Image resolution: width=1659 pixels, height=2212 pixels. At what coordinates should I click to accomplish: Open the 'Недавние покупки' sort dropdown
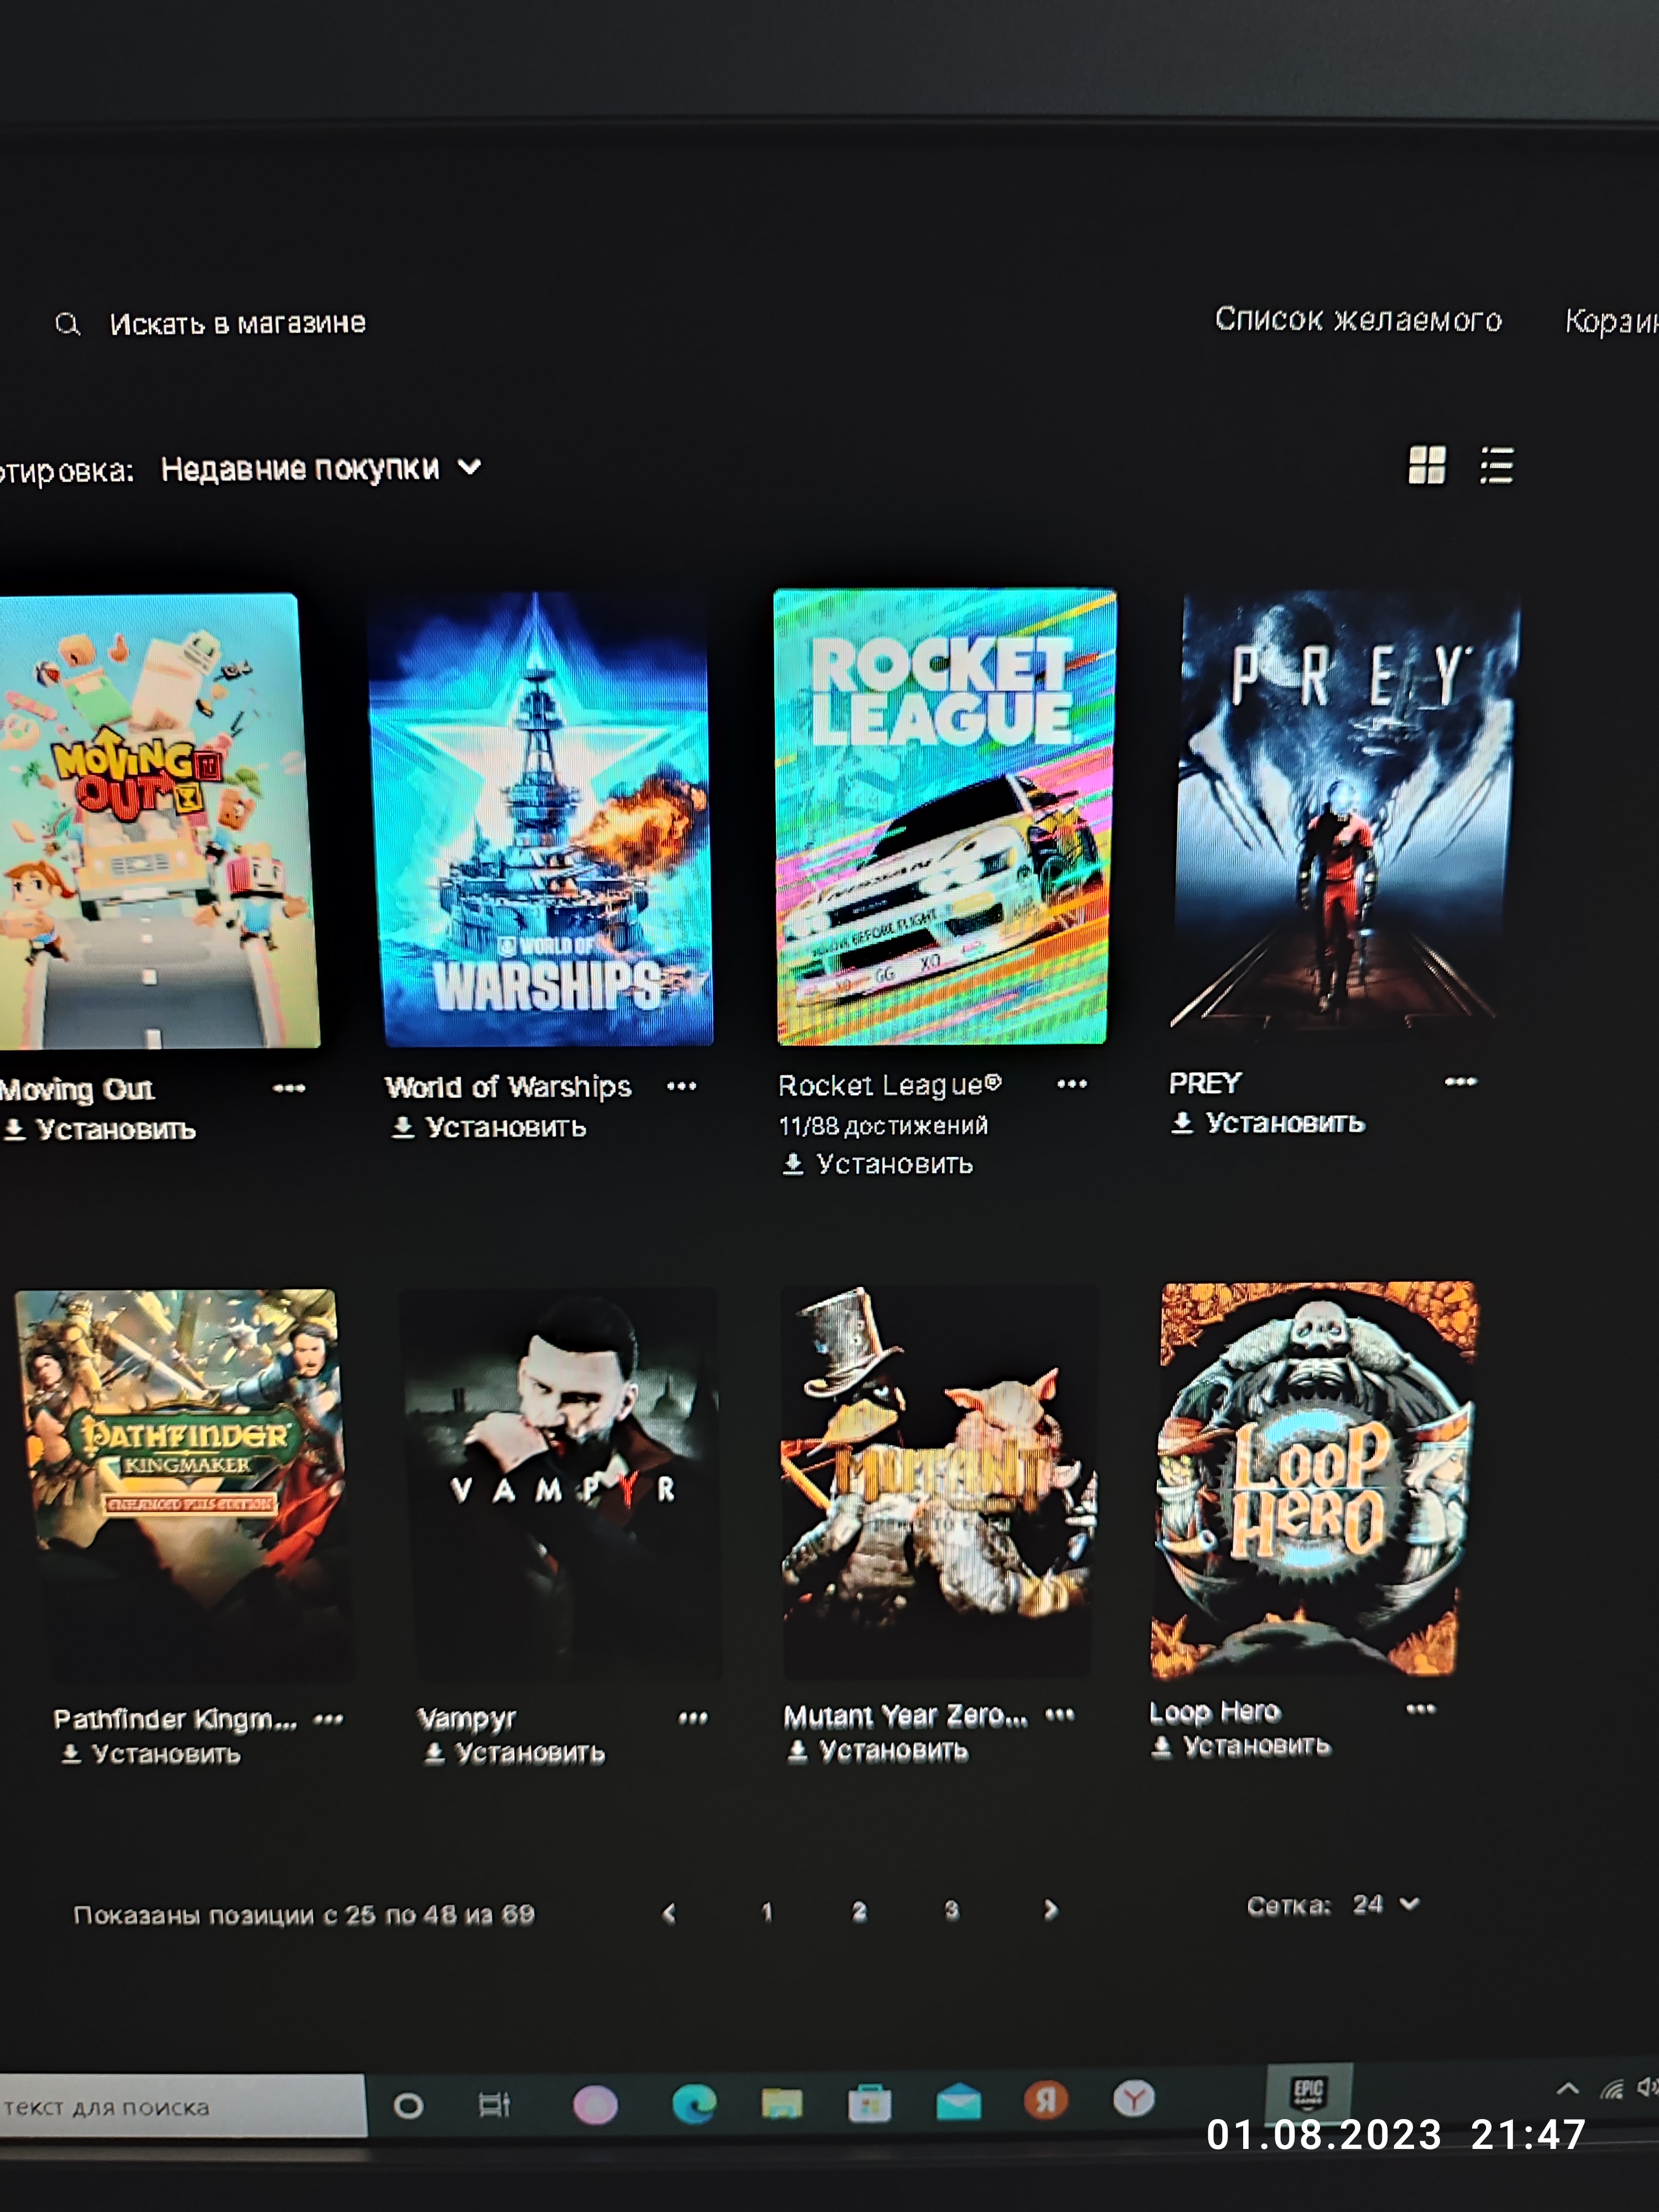[320, 468]
